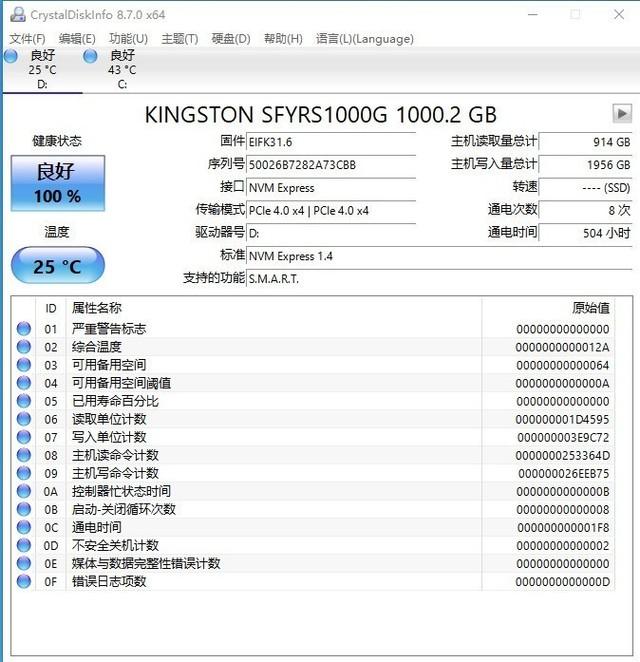This screenshot has width=640, height=662.
Task: Click the 25 °C temperature button
Action: [58, 266]
